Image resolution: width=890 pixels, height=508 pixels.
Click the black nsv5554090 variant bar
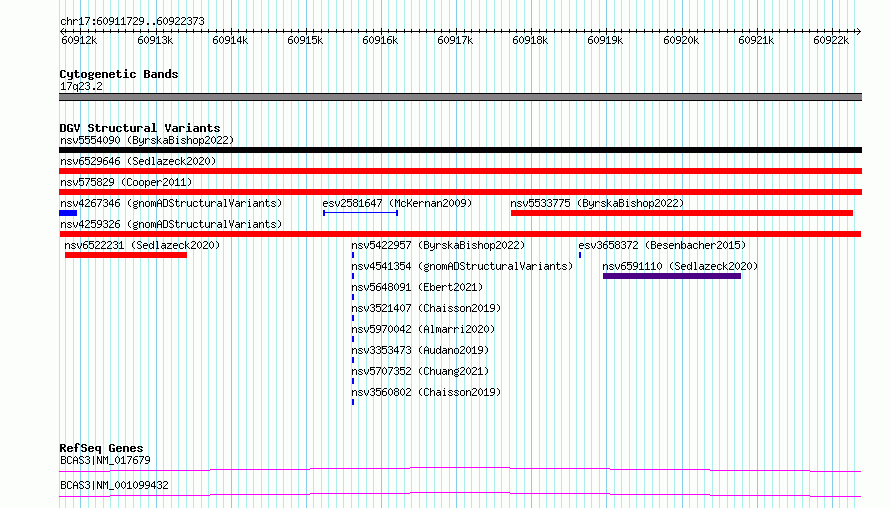coord(460,150)
